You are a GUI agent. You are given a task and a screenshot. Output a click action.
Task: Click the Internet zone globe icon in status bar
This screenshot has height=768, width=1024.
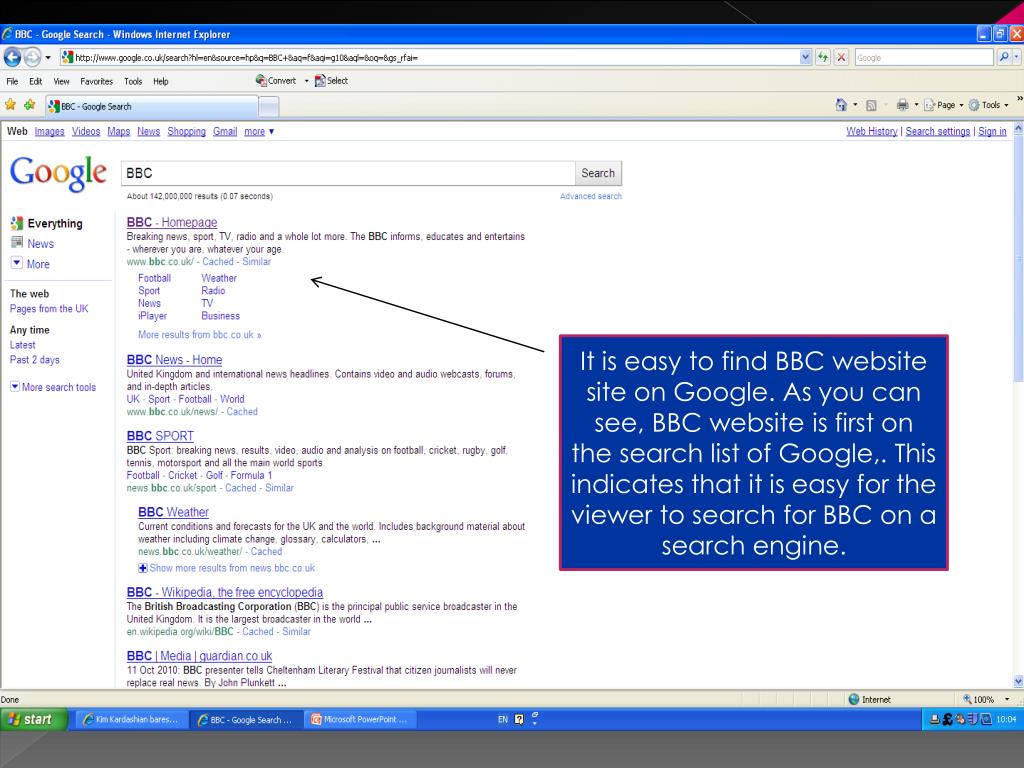pos(853,699)
